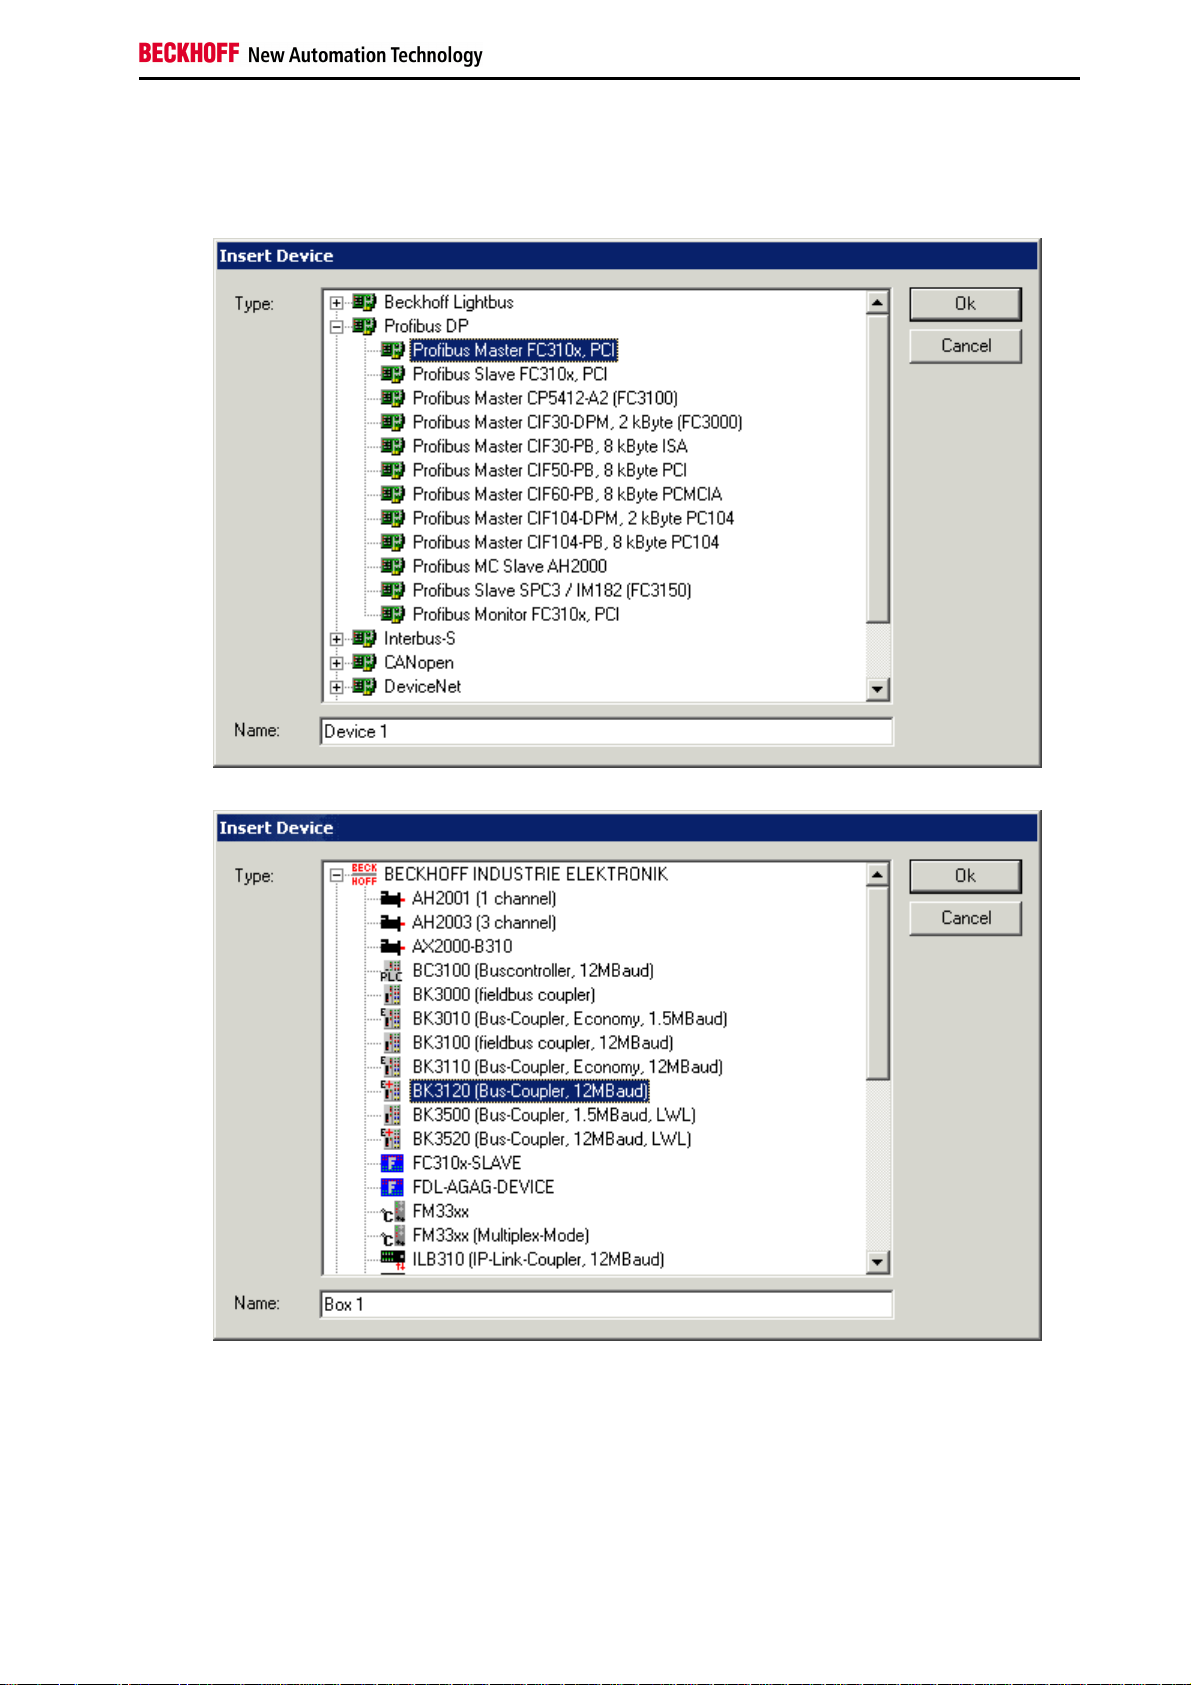The image size is (1191, 1685).
Task: Click the FDL-AGAG-DEVICE blue icon
Action: [x=392, y=1187]
